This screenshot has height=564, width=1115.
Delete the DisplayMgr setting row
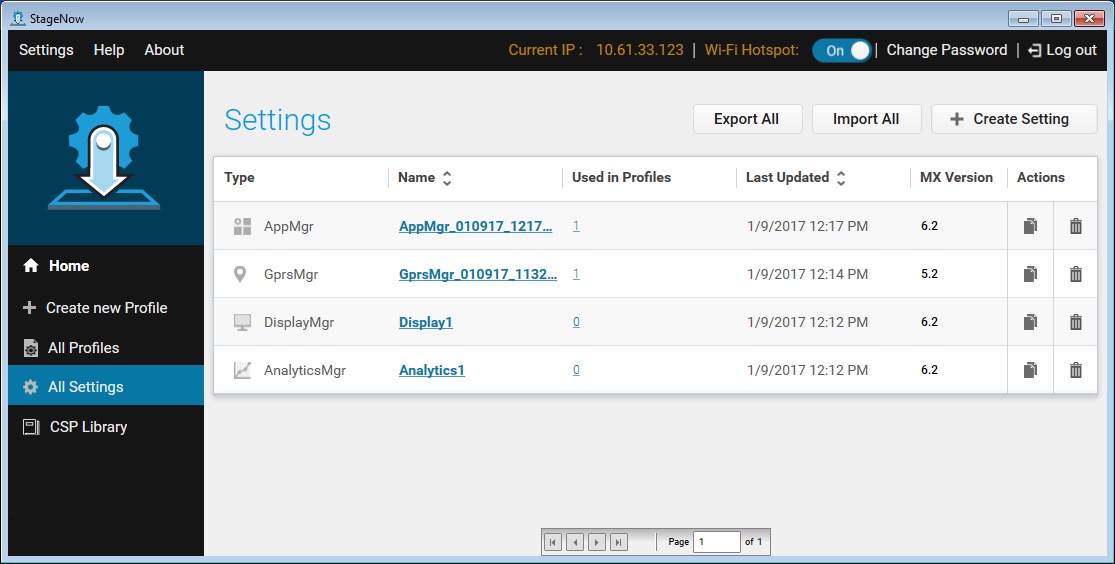1076,322
